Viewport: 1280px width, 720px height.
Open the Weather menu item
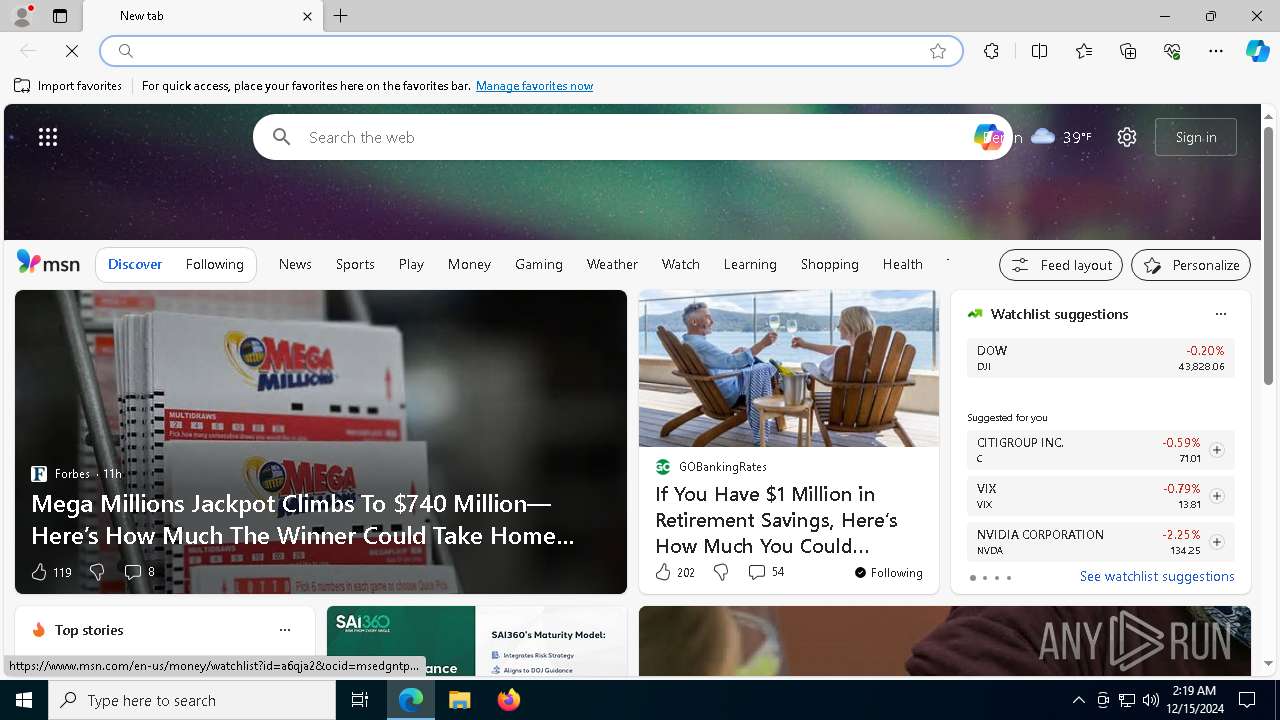click(612, 264)
